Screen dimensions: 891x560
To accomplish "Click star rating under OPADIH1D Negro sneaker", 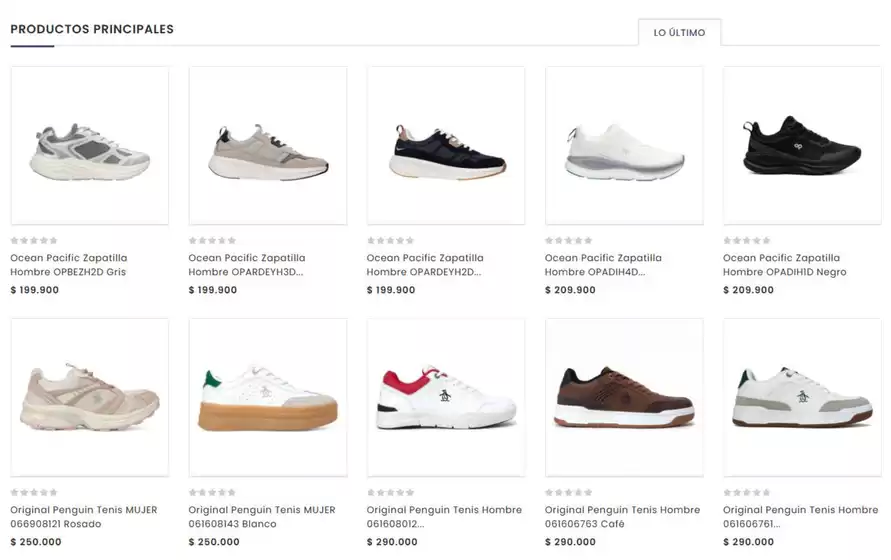I will [747, 240].
